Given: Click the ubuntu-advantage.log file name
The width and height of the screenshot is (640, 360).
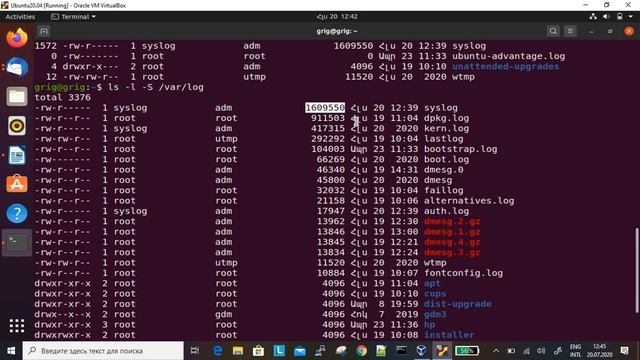Looking at the screenshot, I should pos(508,56).
